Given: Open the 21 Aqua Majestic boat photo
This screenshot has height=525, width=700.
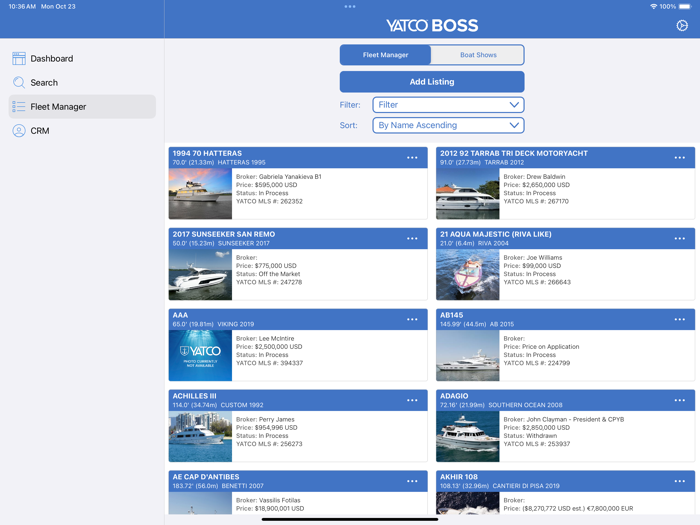Looking at the screenshot, I should [x=467, y=275].
